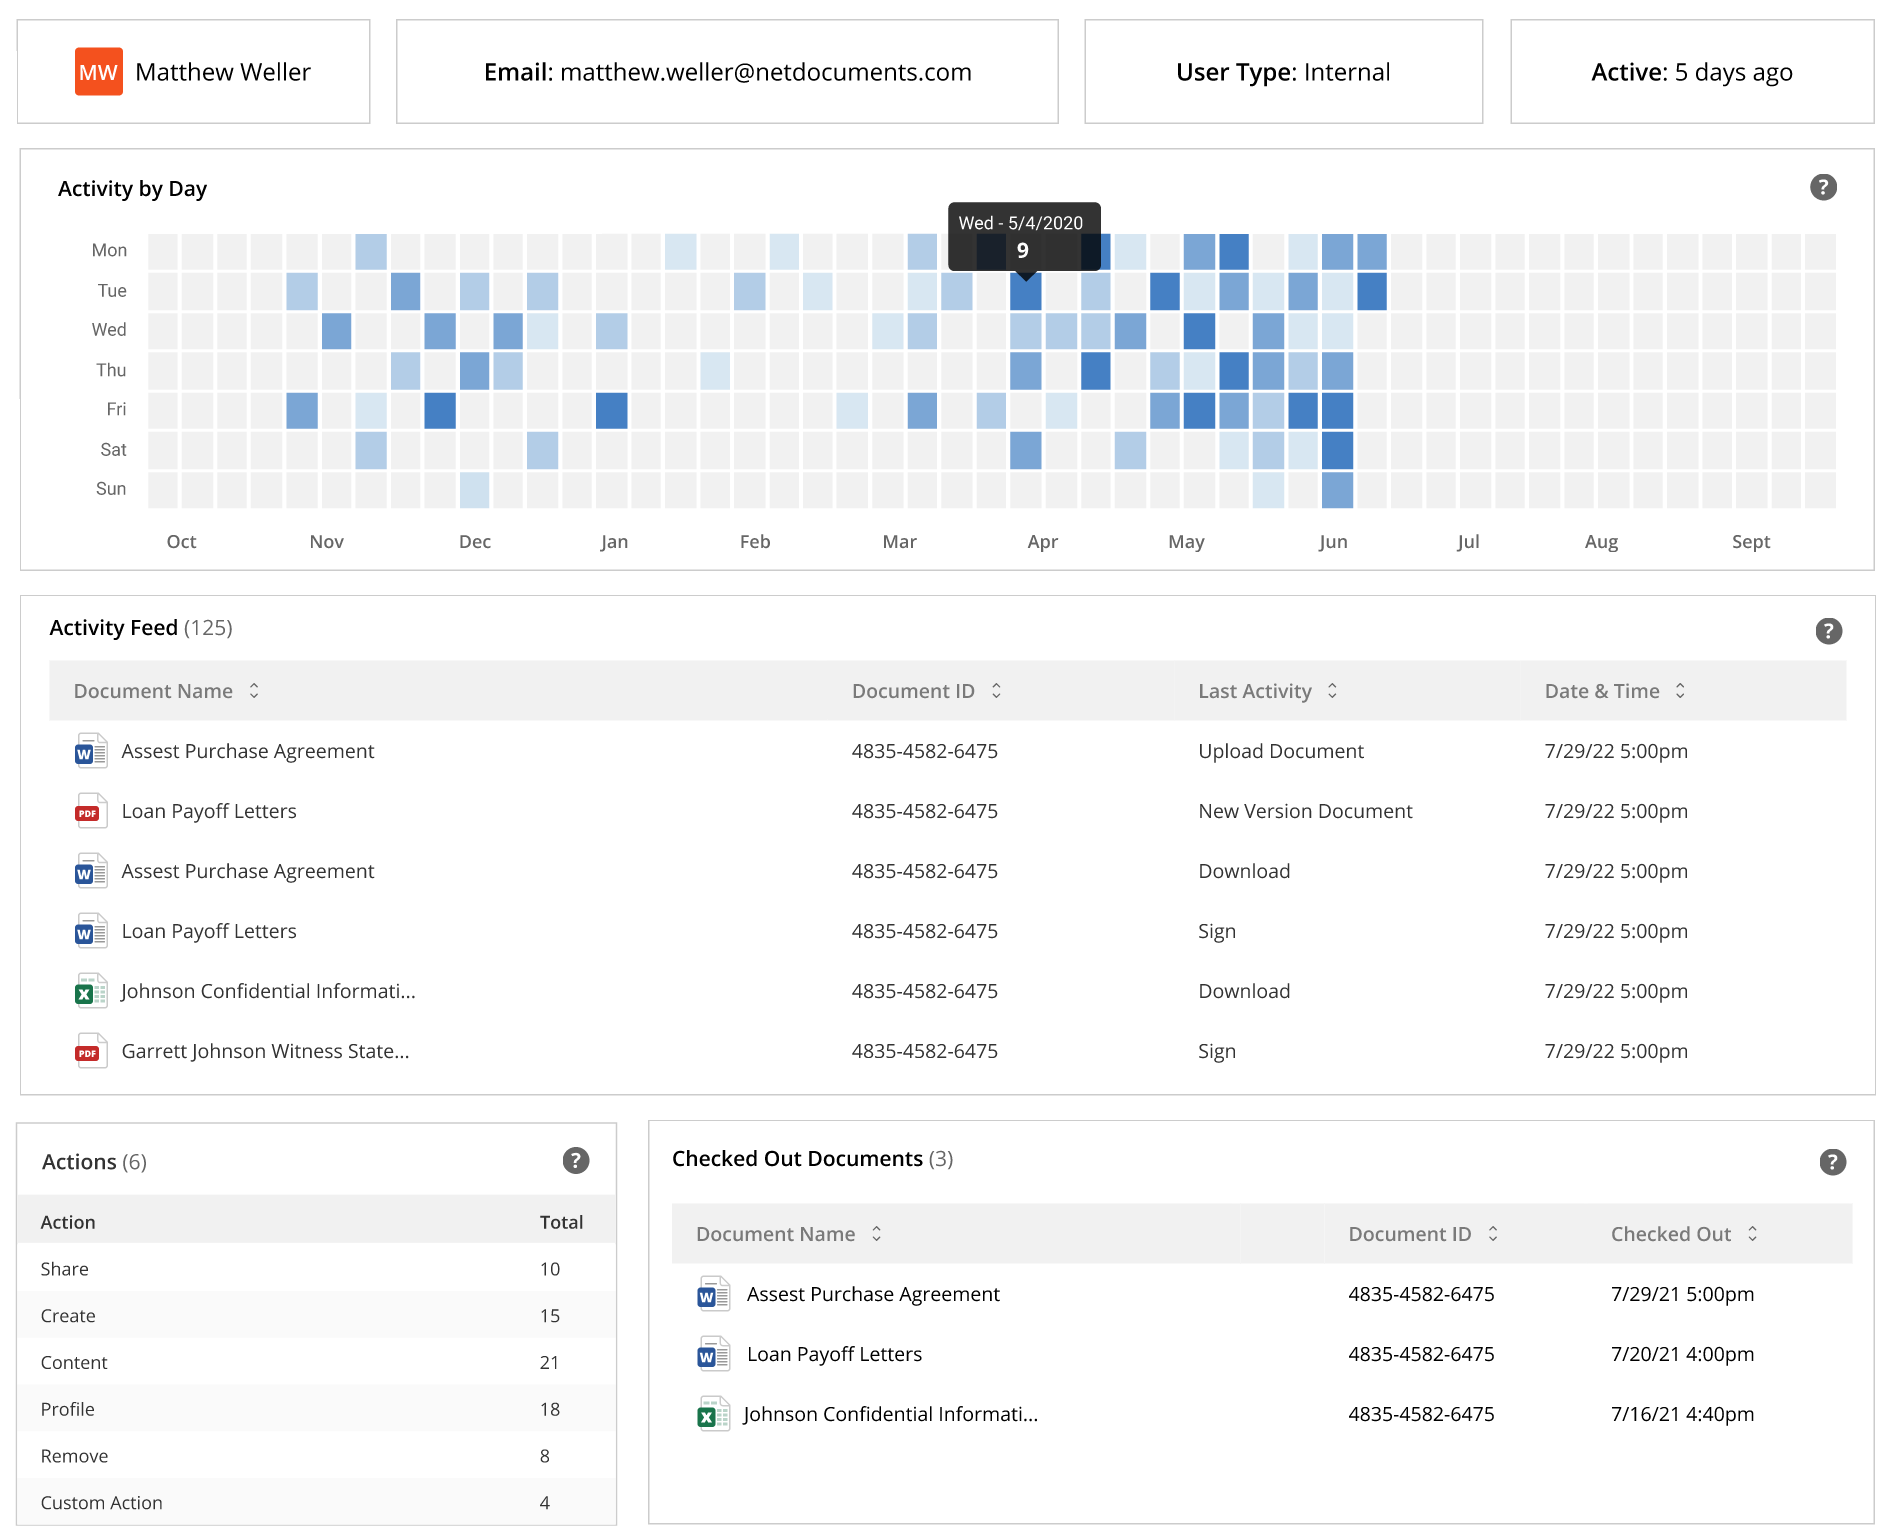Sort by Date & Time column
Viewport: 1896px width, 1534px height.
tap(1680, 690)
